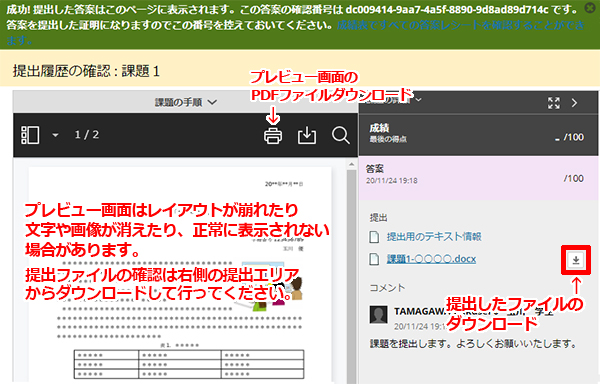Screen dimensions: 600x384
Task: Collapse grading panel with right chevron
Action: pyautogui.click(x=574, y=103)
